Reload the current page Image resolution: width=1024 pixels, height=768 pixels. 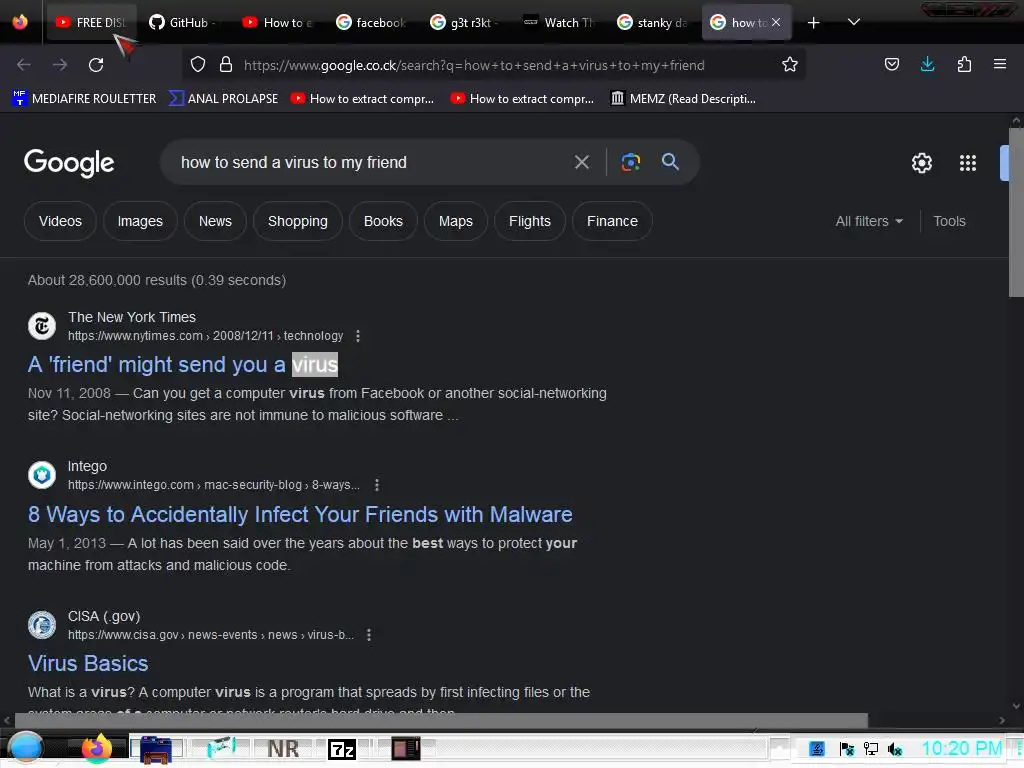tap(96, 65)
